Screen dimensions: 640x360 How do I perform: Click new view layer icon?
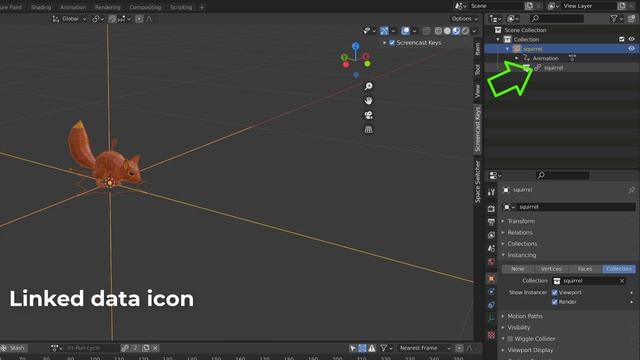point(622,6)
